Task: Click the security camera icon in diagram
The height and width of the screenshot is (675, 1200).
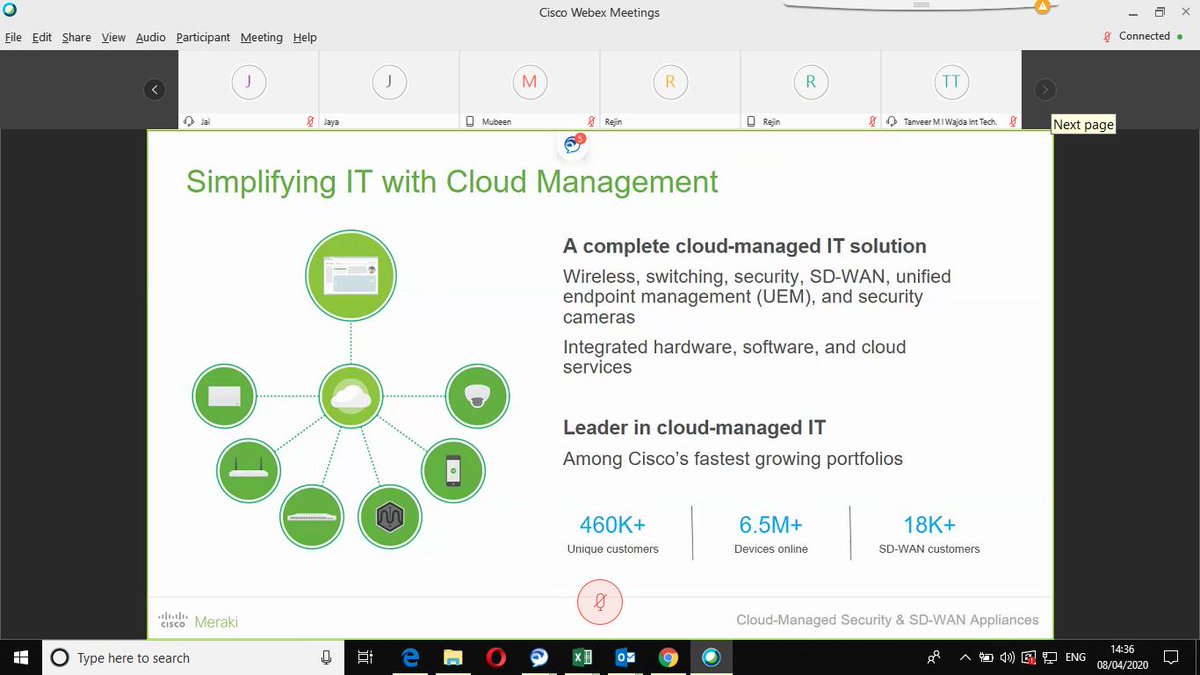Action: click(477, 397)
